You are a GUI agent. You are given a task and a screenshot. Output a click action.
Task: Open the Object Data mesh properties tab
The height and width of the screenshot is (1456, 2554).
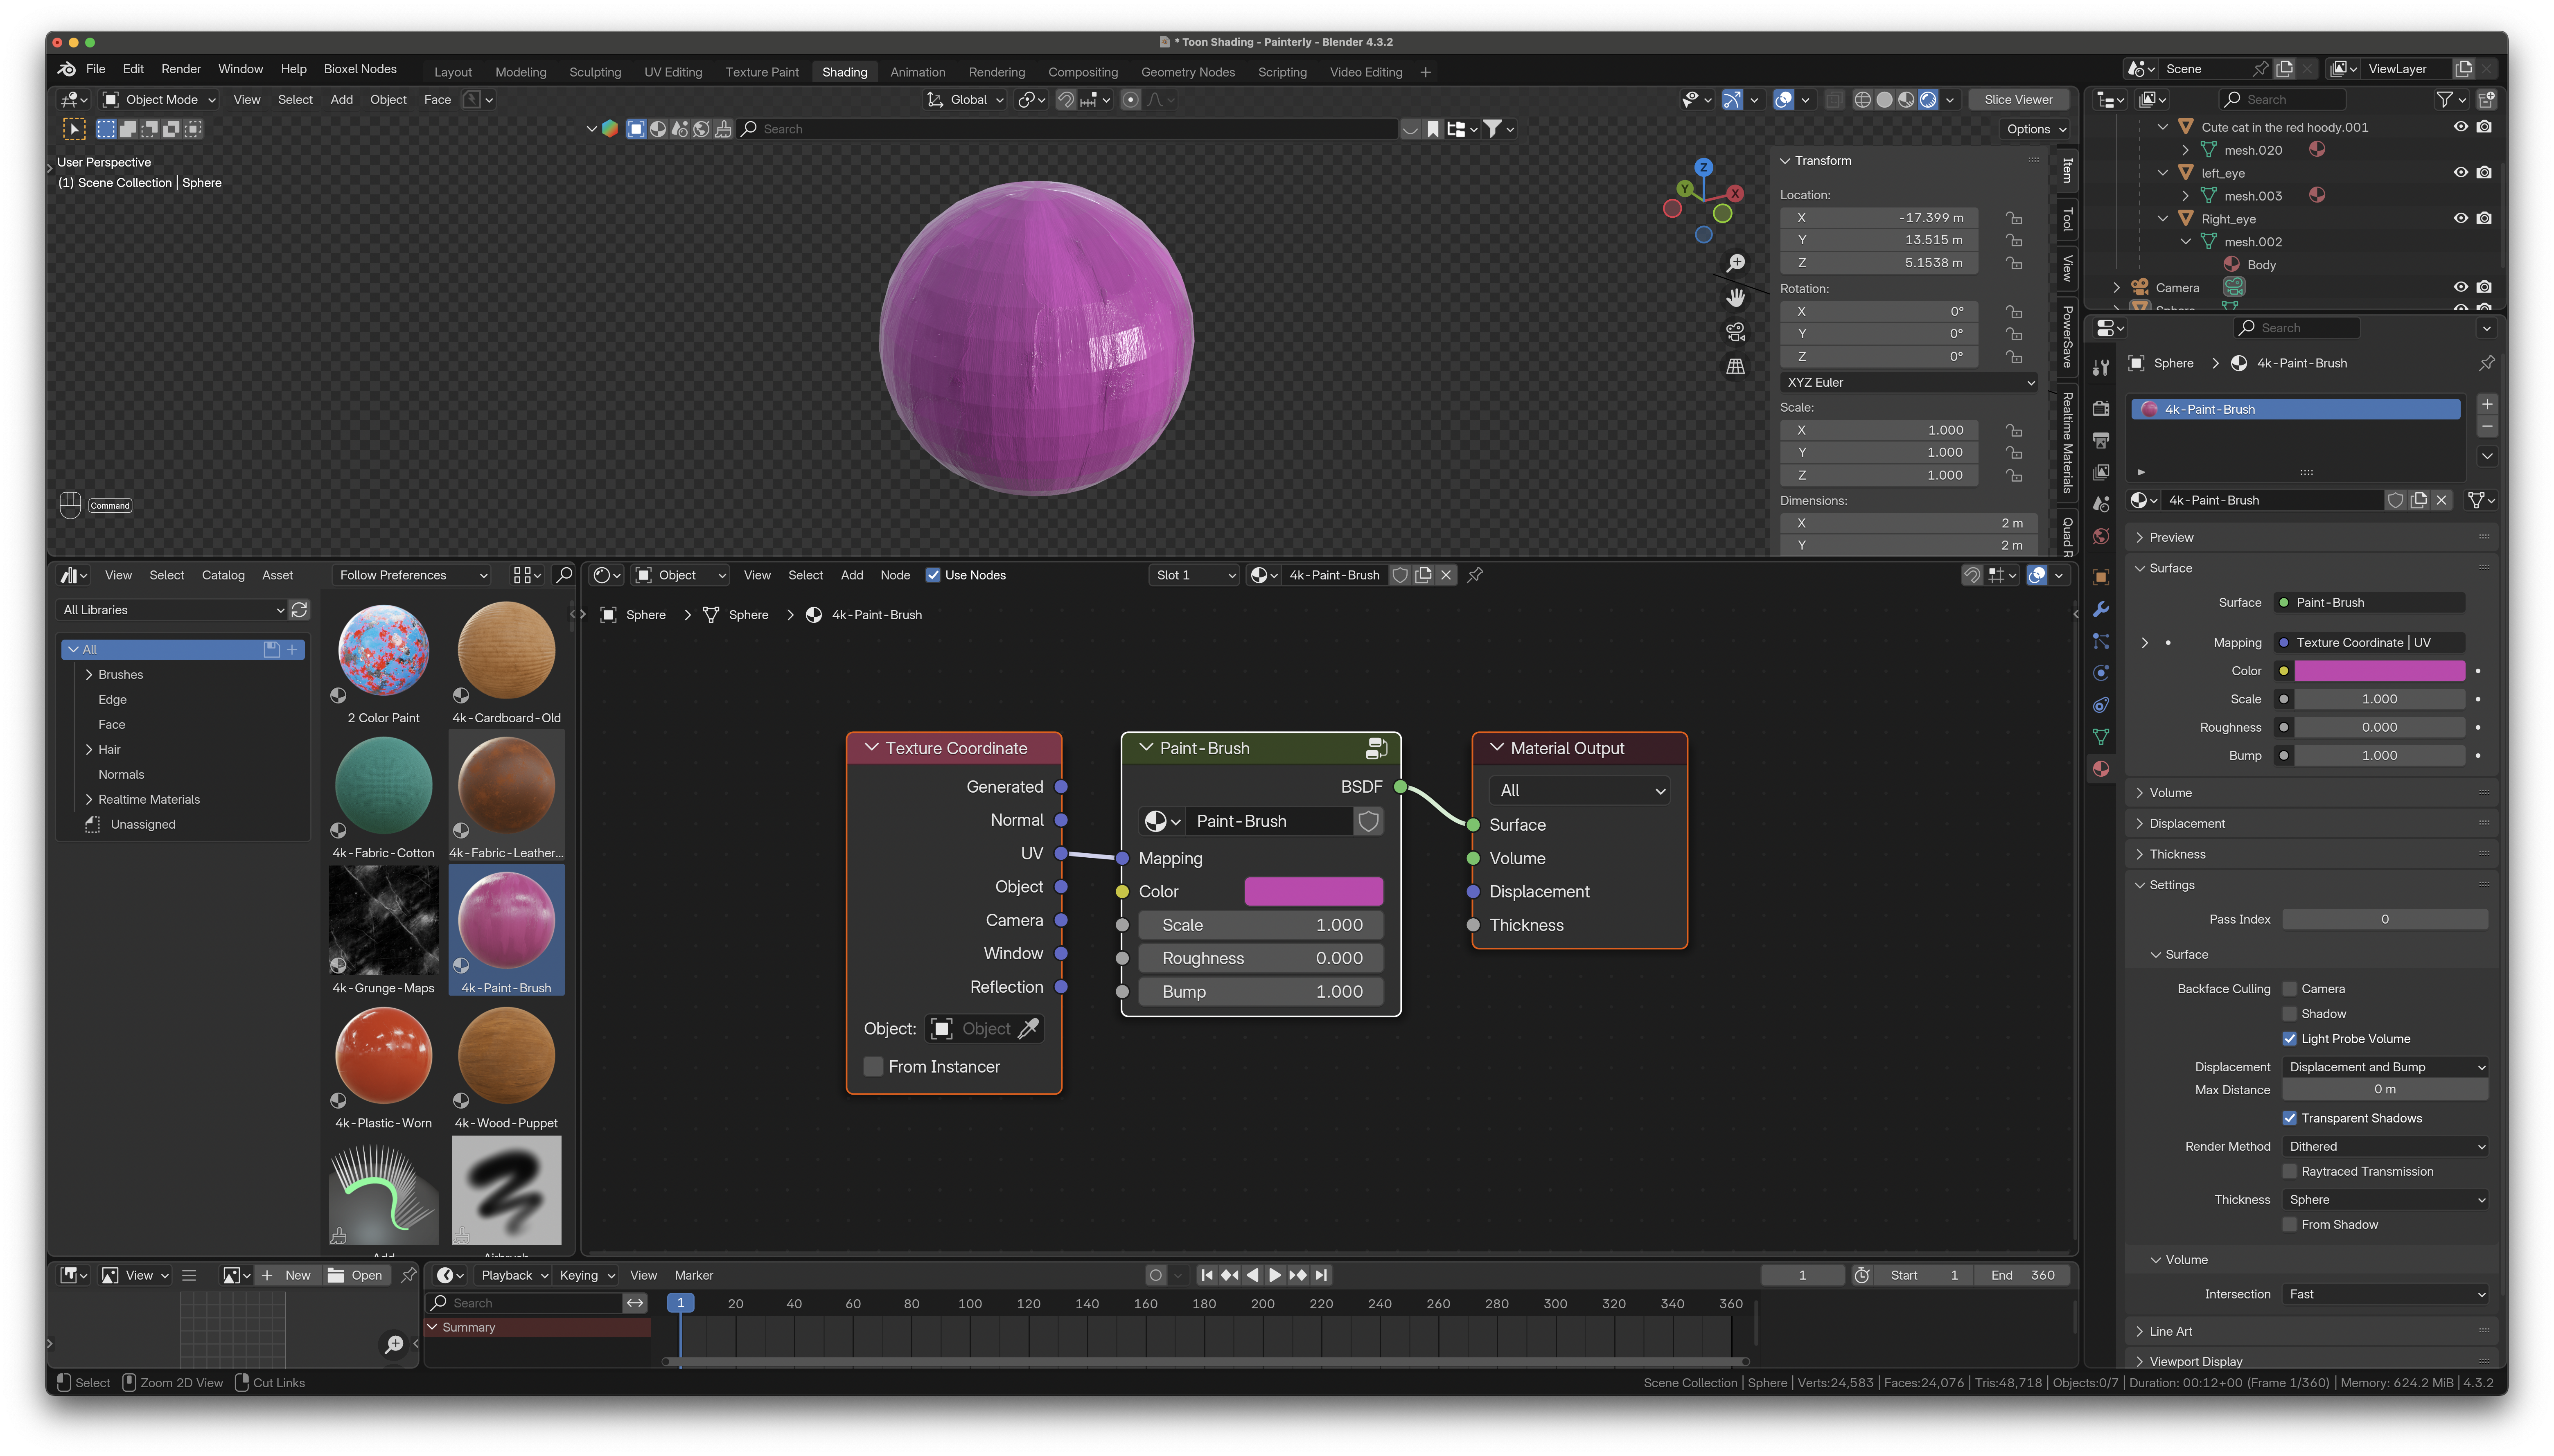pos(2101,737)
